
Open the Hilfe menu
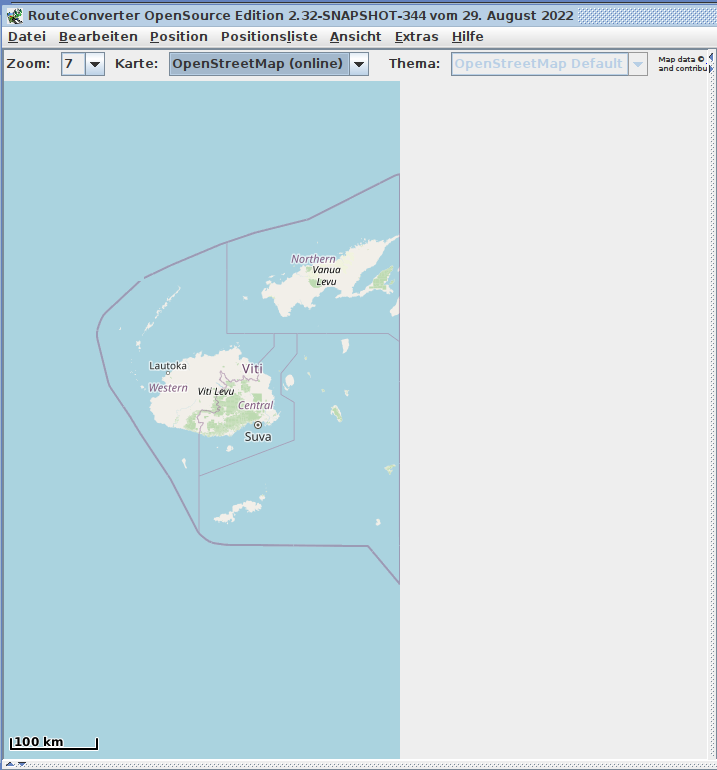coord(467,36)
